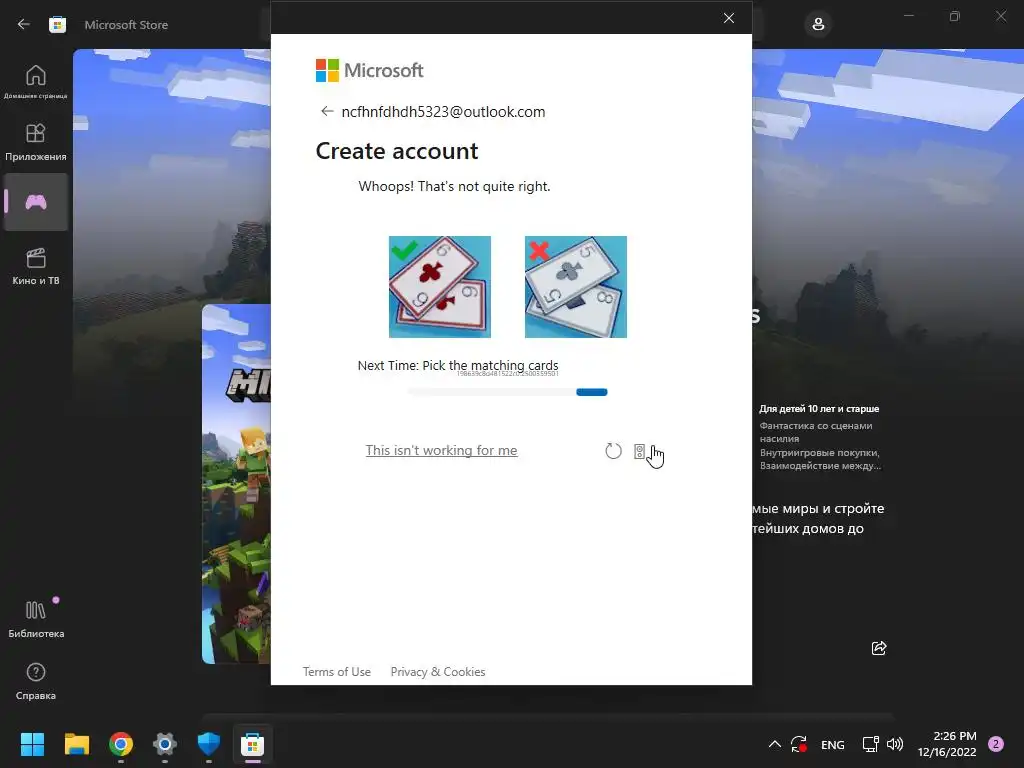This screenshot has width=1024, height=768.
Task: Open Terms of Use link
Action: [x=336, y=671]
